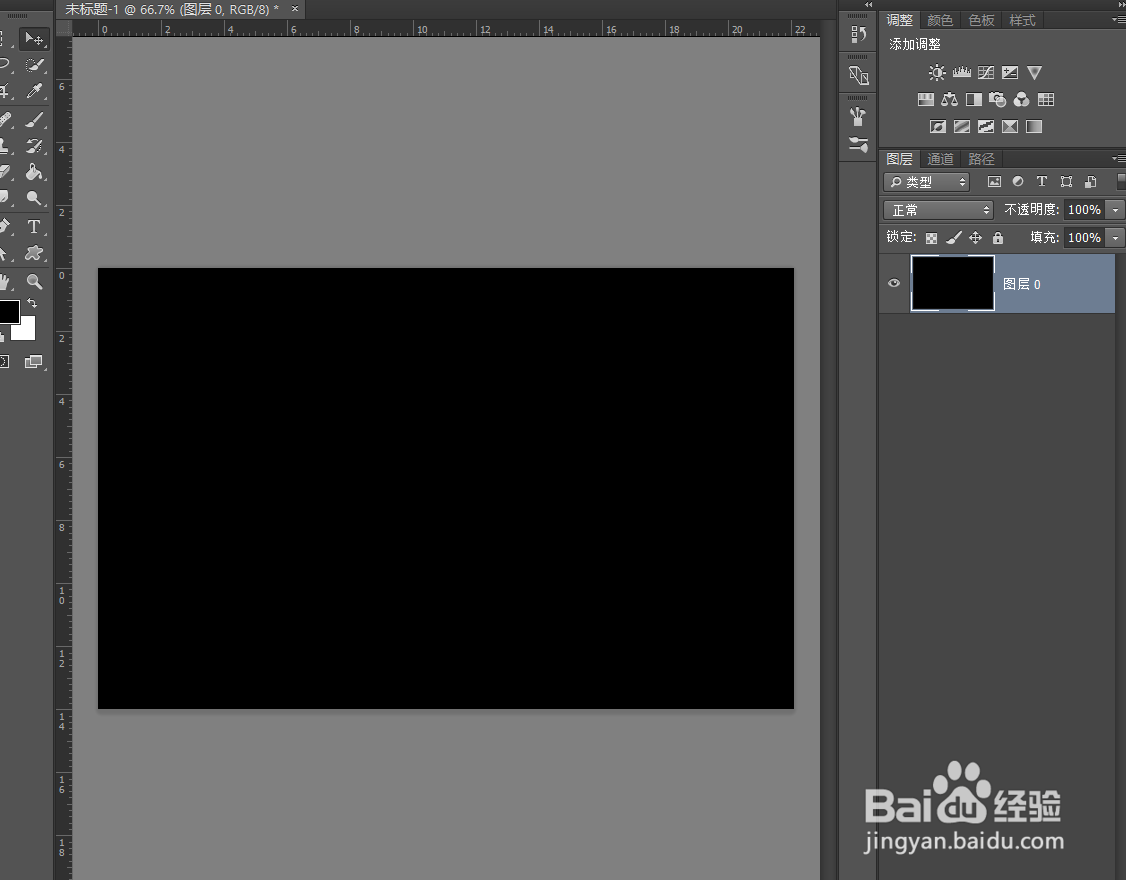Add a Hue/Saturation adjustment
The image size is (1126, 880).
tap(926, 99)
